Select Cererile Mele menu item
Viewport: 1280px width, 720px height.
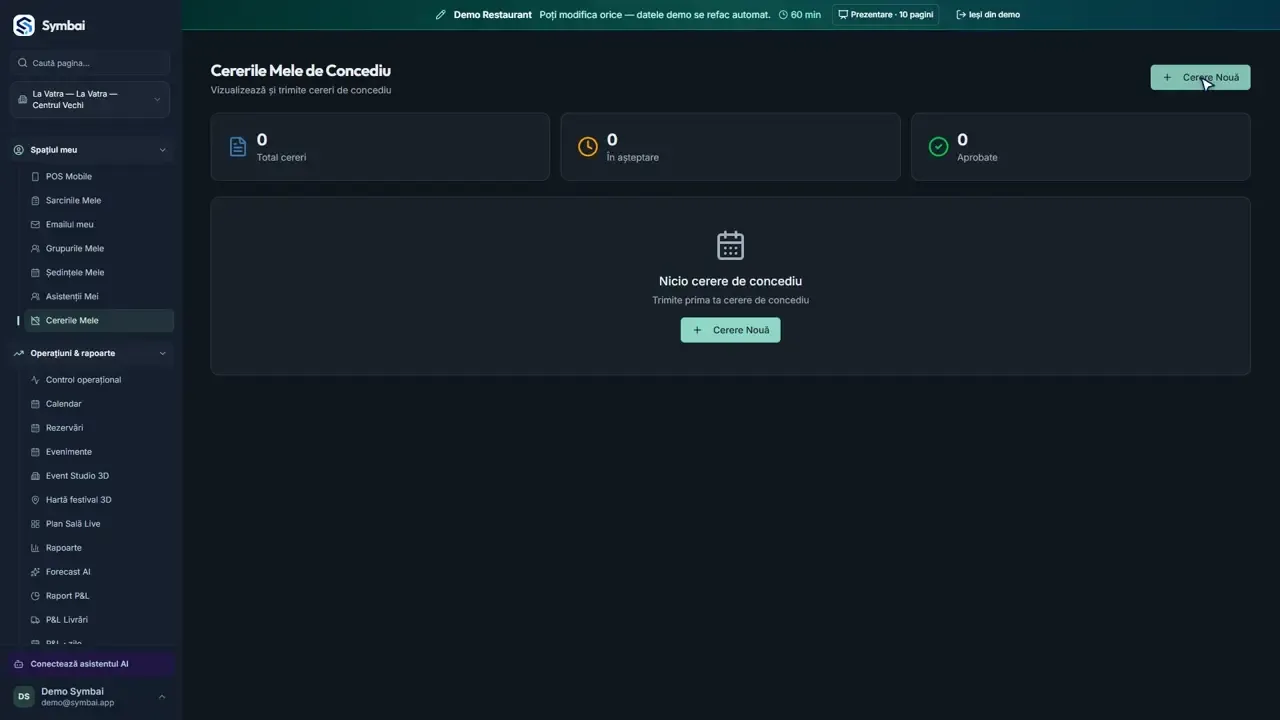[x=99, y=321]
